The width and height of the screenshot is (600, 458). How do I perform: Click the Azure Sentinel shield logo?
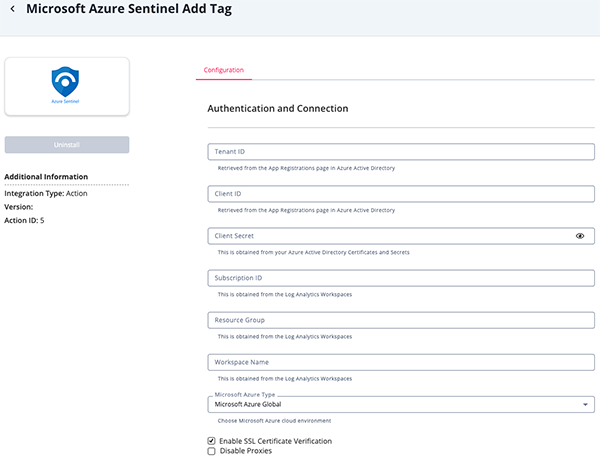pos(65,82)
